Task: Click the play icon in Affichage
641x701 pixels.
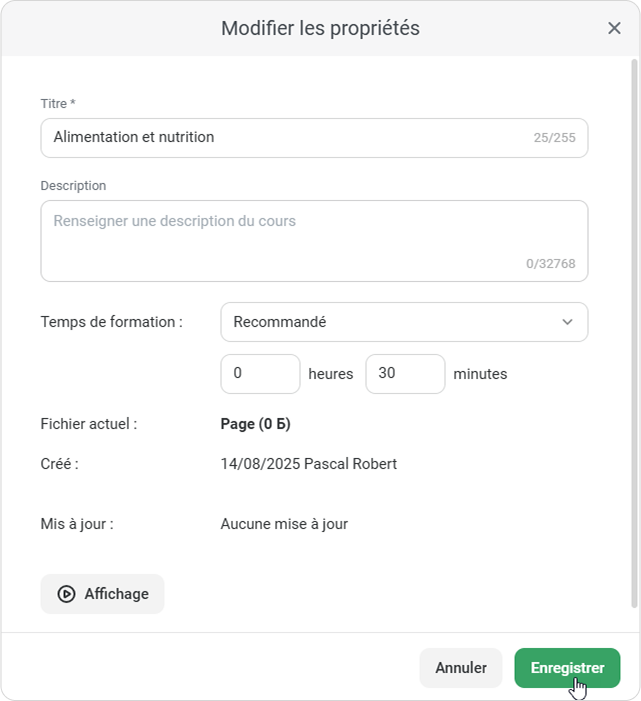Action: pos(66,594)
